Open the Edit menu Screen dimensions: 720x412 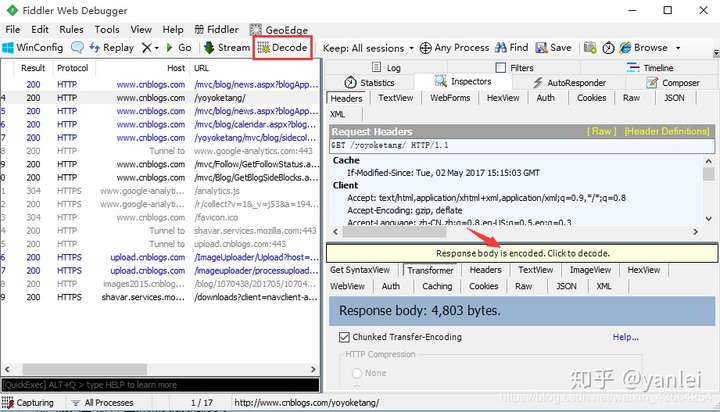point(40,30)
